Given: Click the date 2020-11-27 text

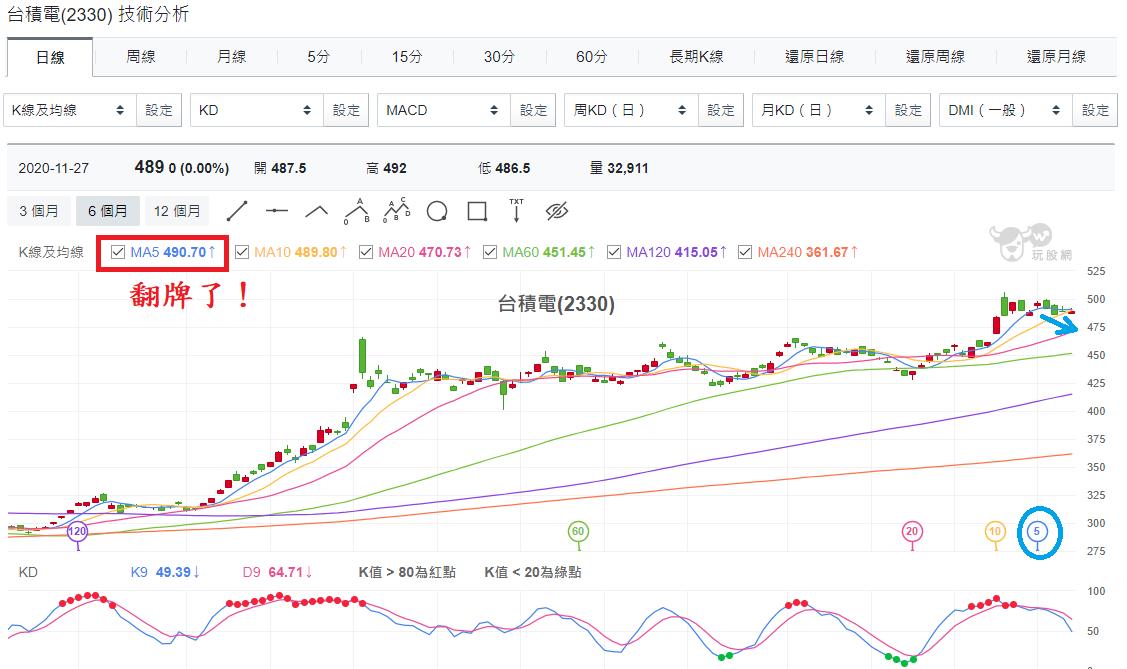Looking at the screenshot, I should coord(54,168).
